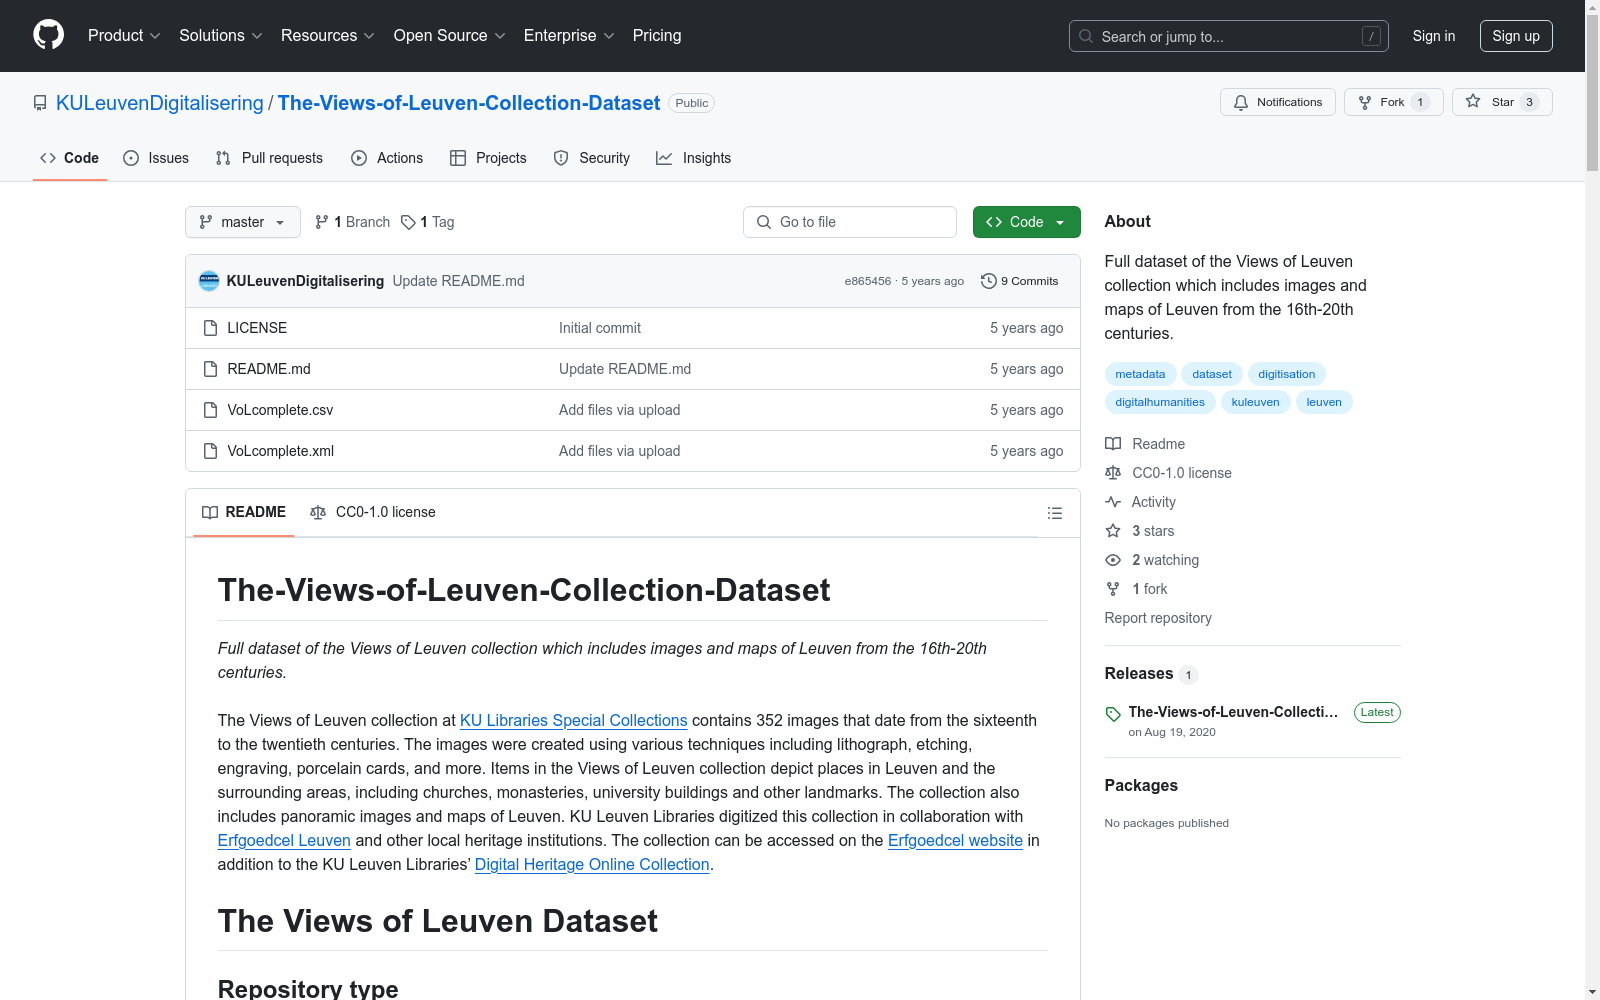The image size is (1600, 1000).
Task: Open the Enterprise dropdown menu
Action: pos(569,36)
